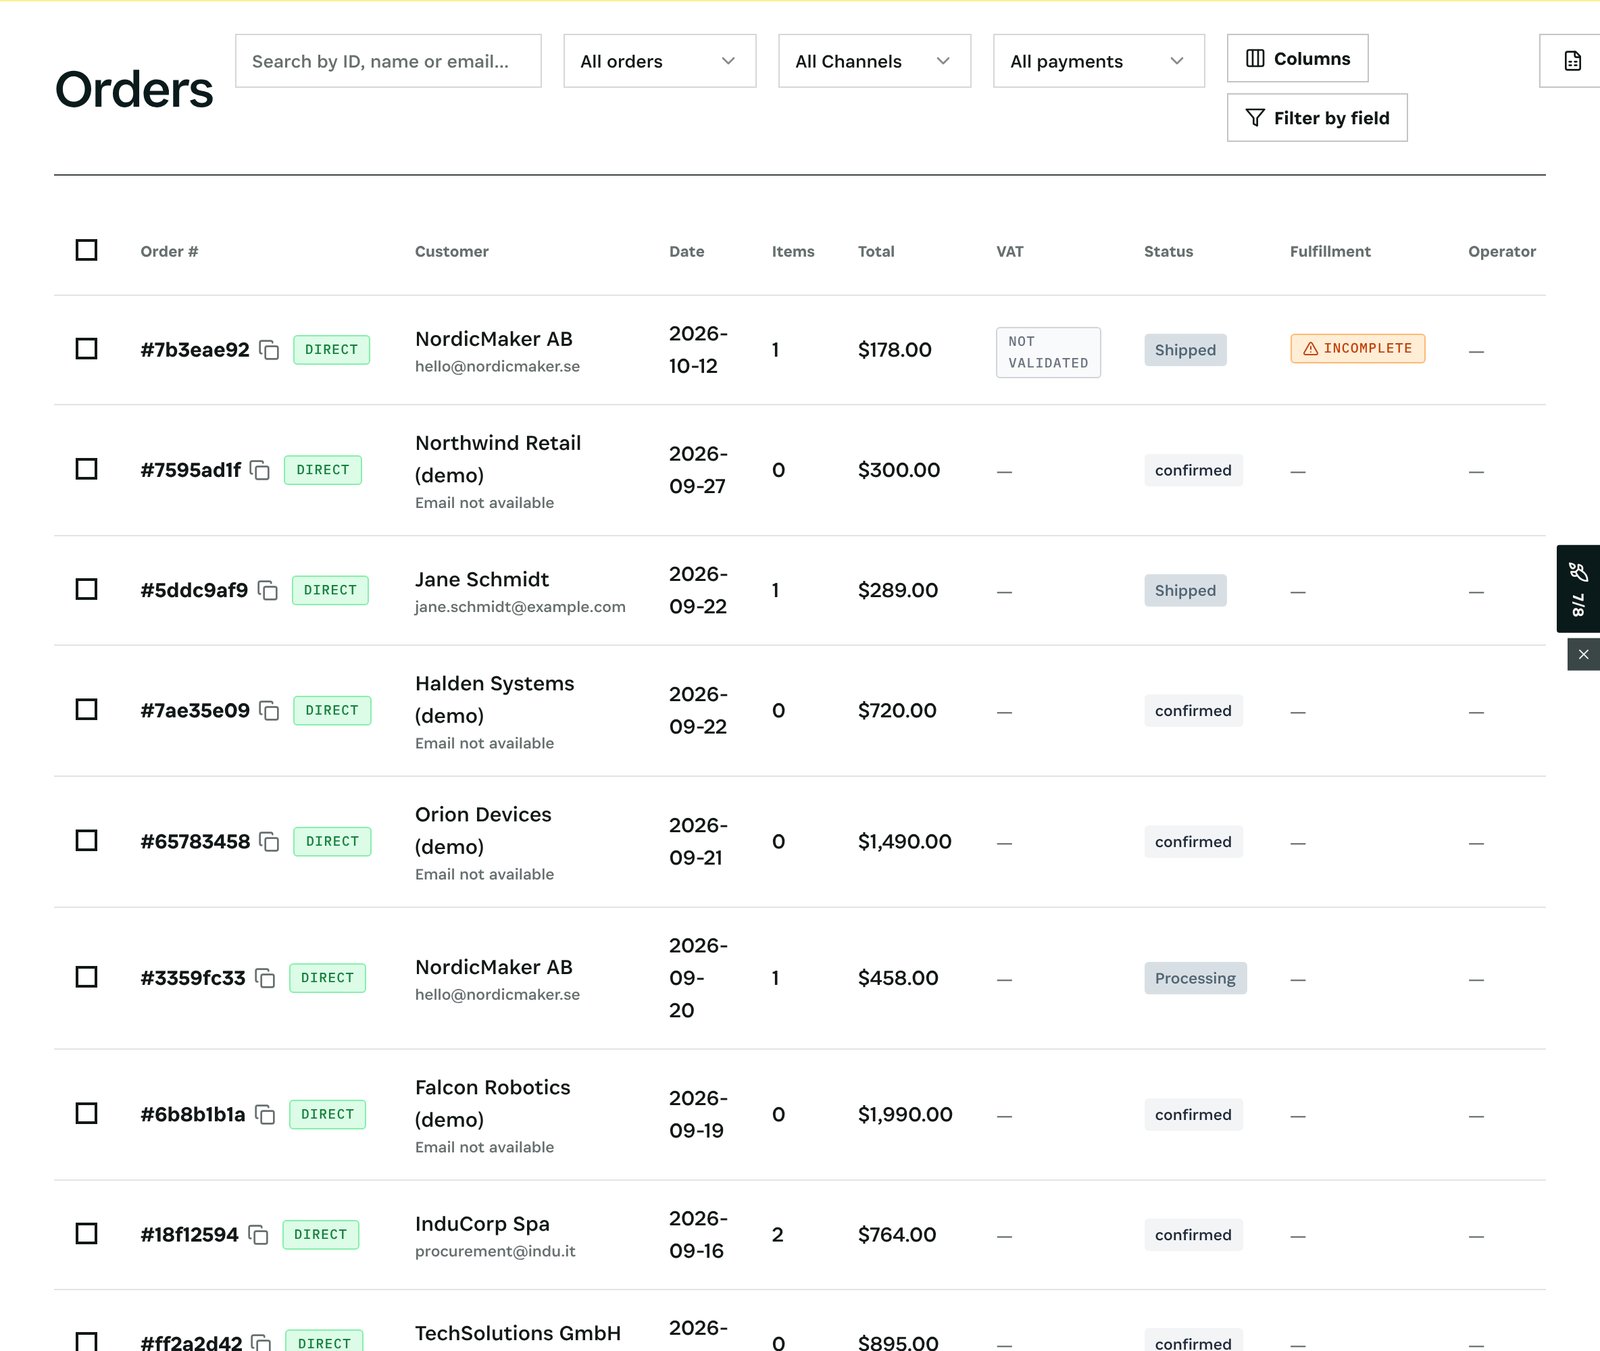This screenshot has height=1351, width=1600.
Task: Select checkbox for order #18f12594
Action: [x=87, y=1234]
